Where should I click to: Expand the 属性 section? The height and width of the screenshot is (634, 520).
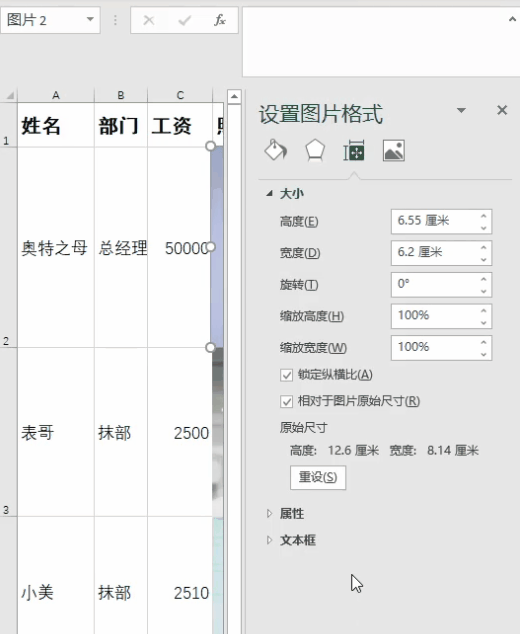(269, 514)
